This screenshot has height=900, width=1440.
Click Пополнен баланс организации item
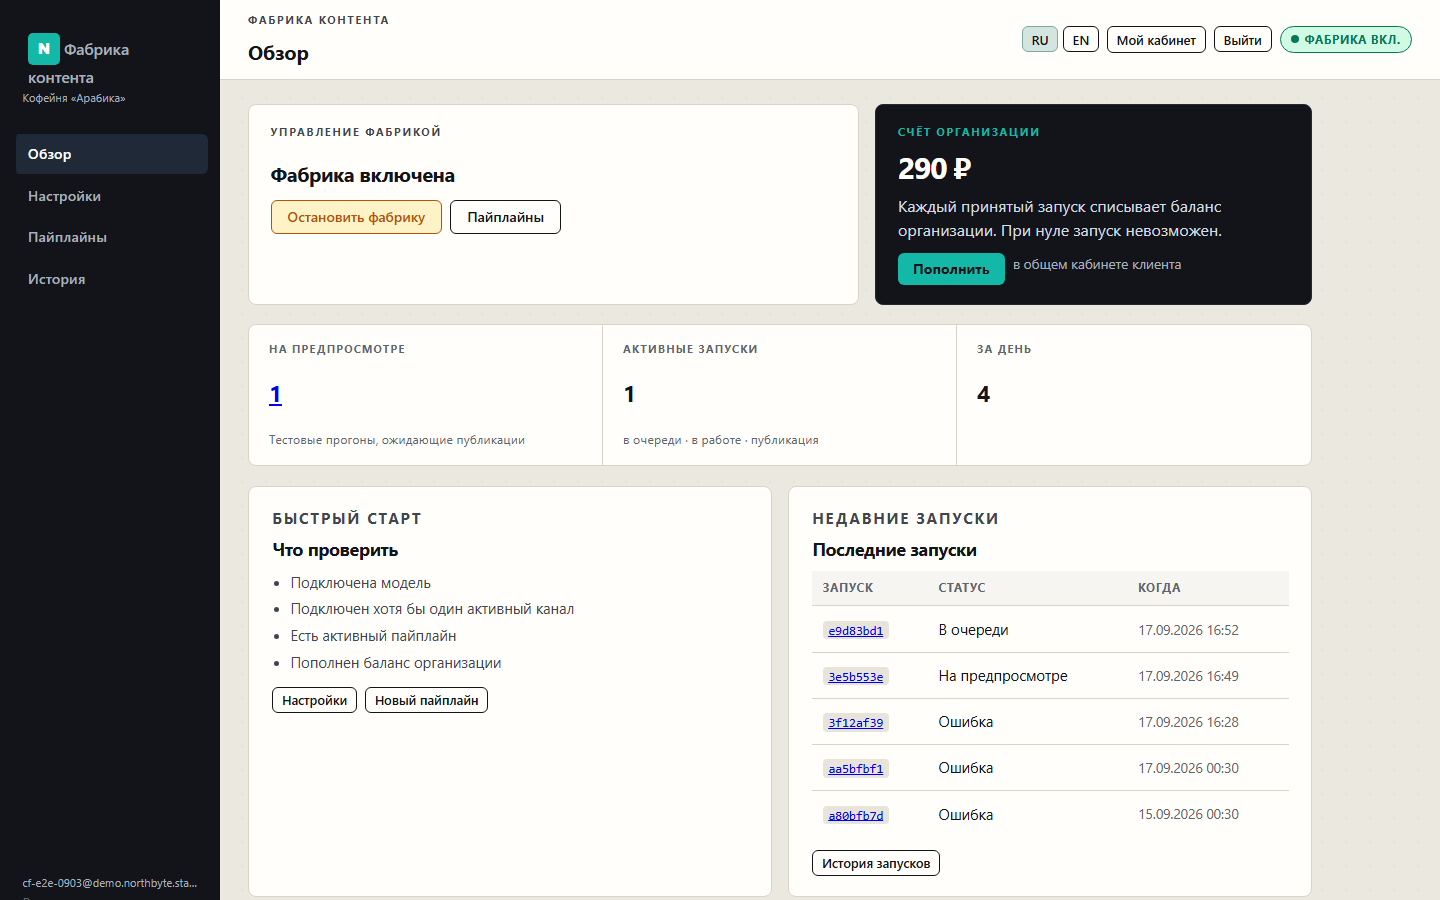click(x=396, y=663)
